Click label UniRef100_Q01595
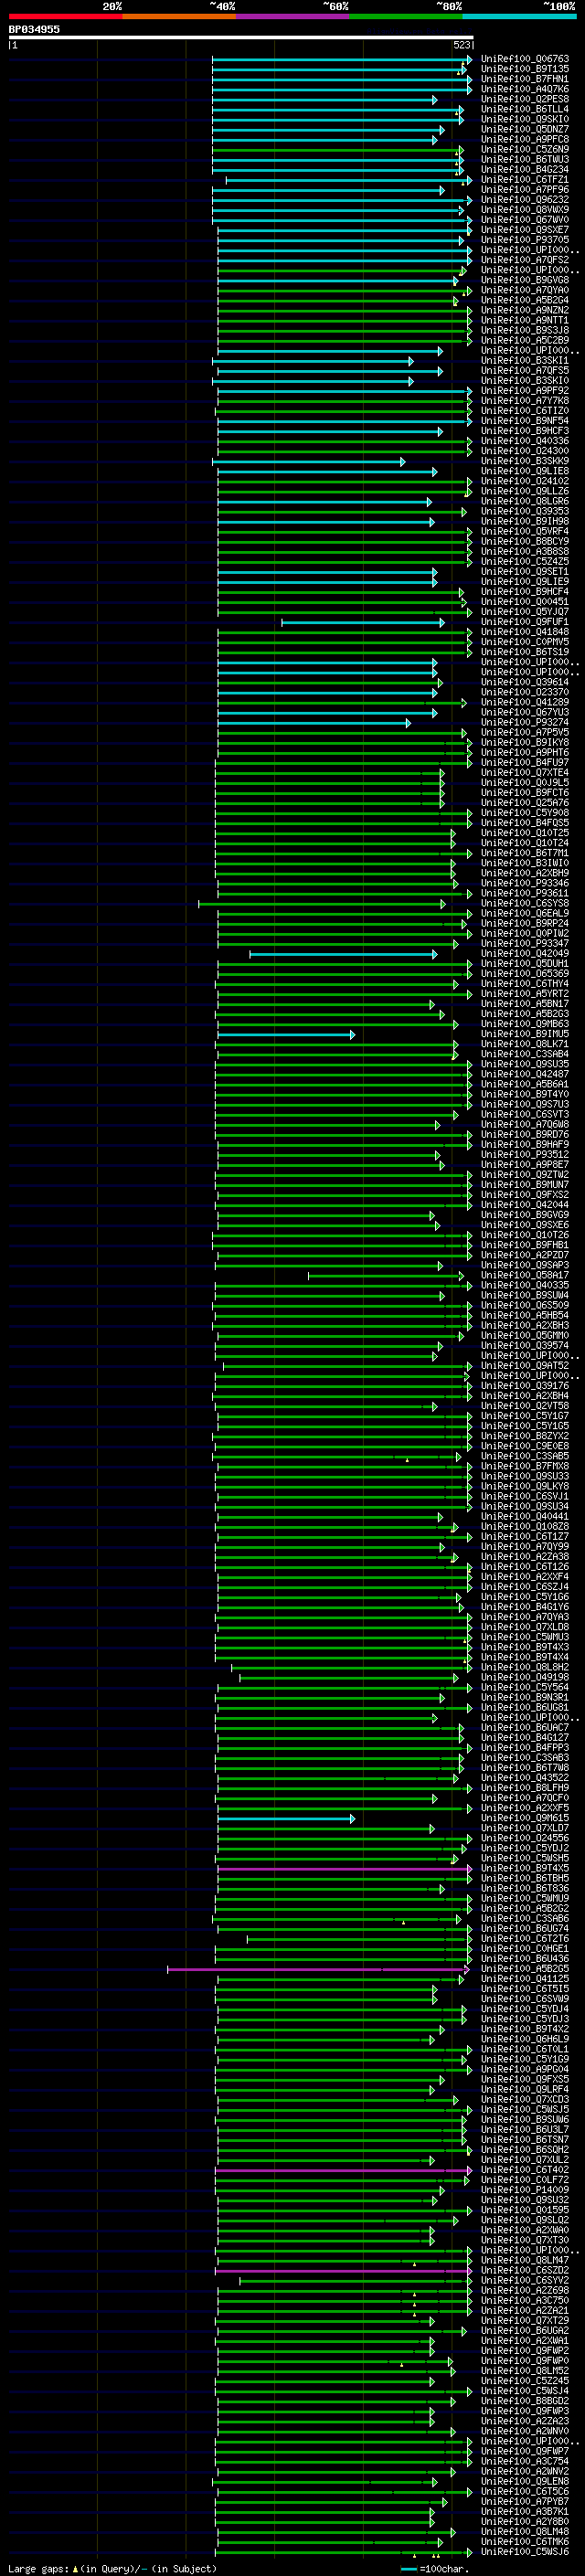This screenshot has width=585, height=2576. 525,2211
